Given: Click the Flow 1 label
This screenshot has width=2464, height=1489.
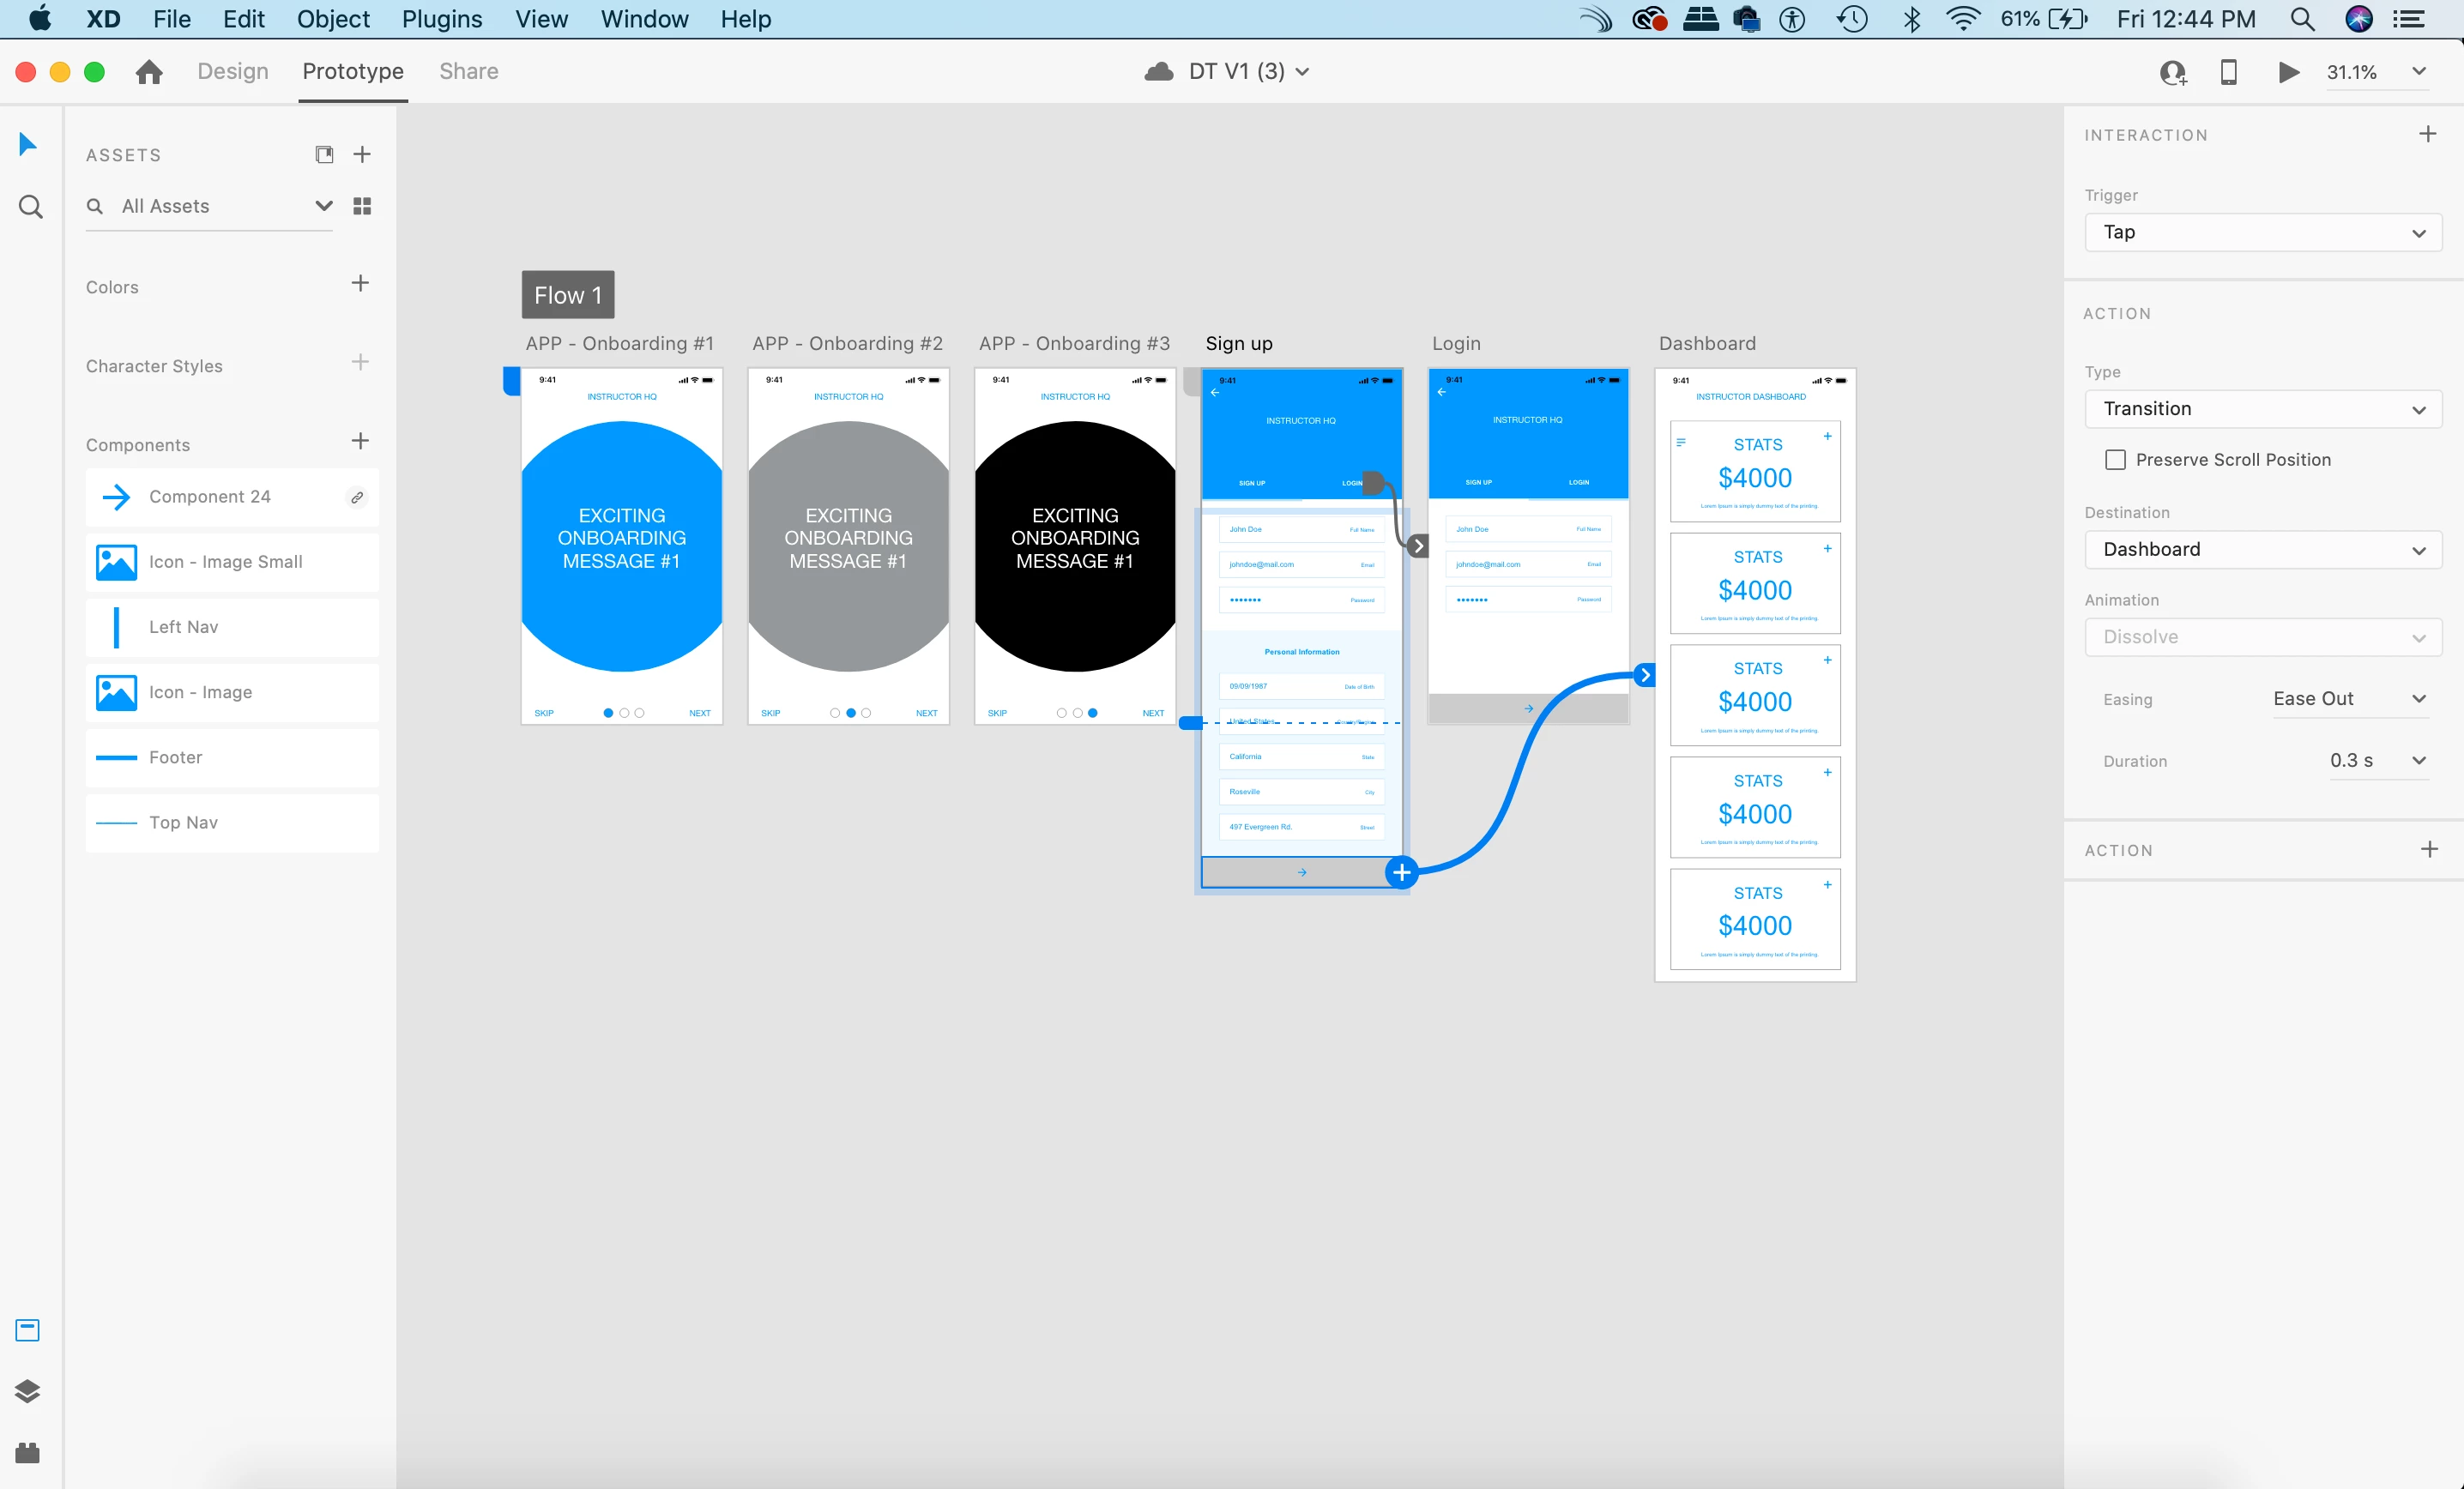Looking at the screenshot, I should click(x=568, y=295).
